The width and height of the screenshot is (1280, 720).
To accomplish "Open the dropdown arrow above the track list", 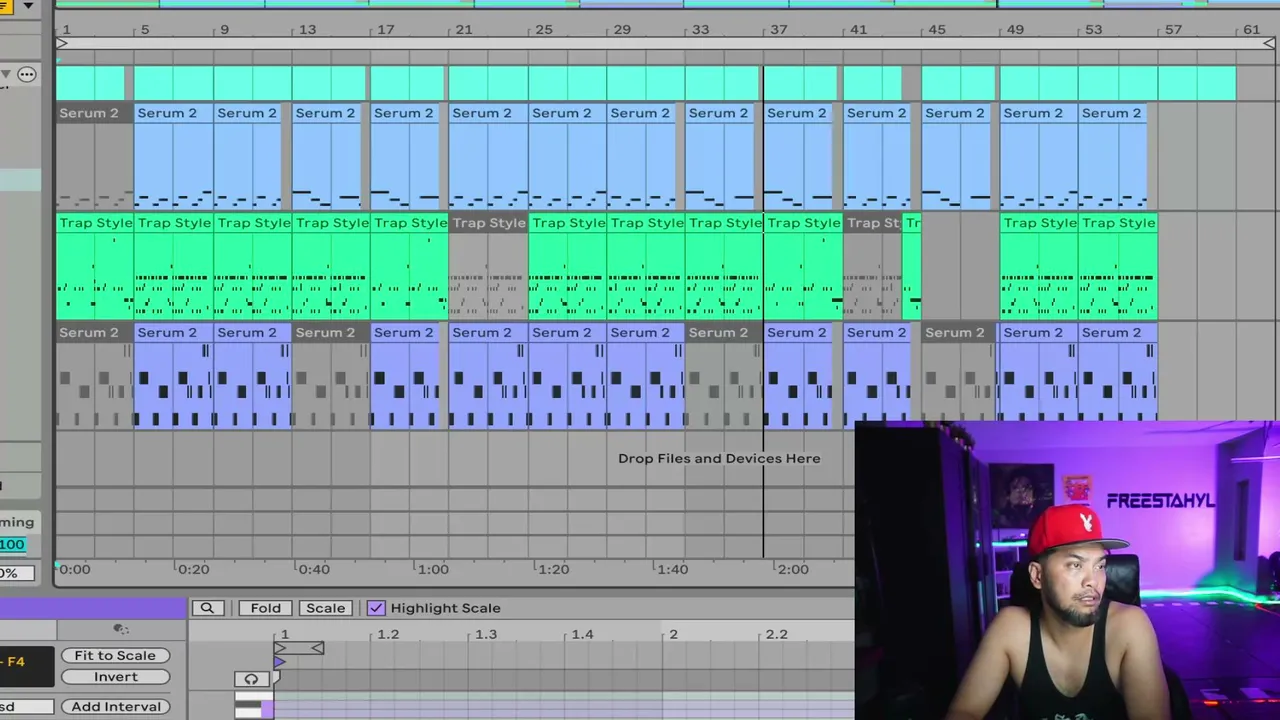I will pyautogui.click(x=28, y=6).
